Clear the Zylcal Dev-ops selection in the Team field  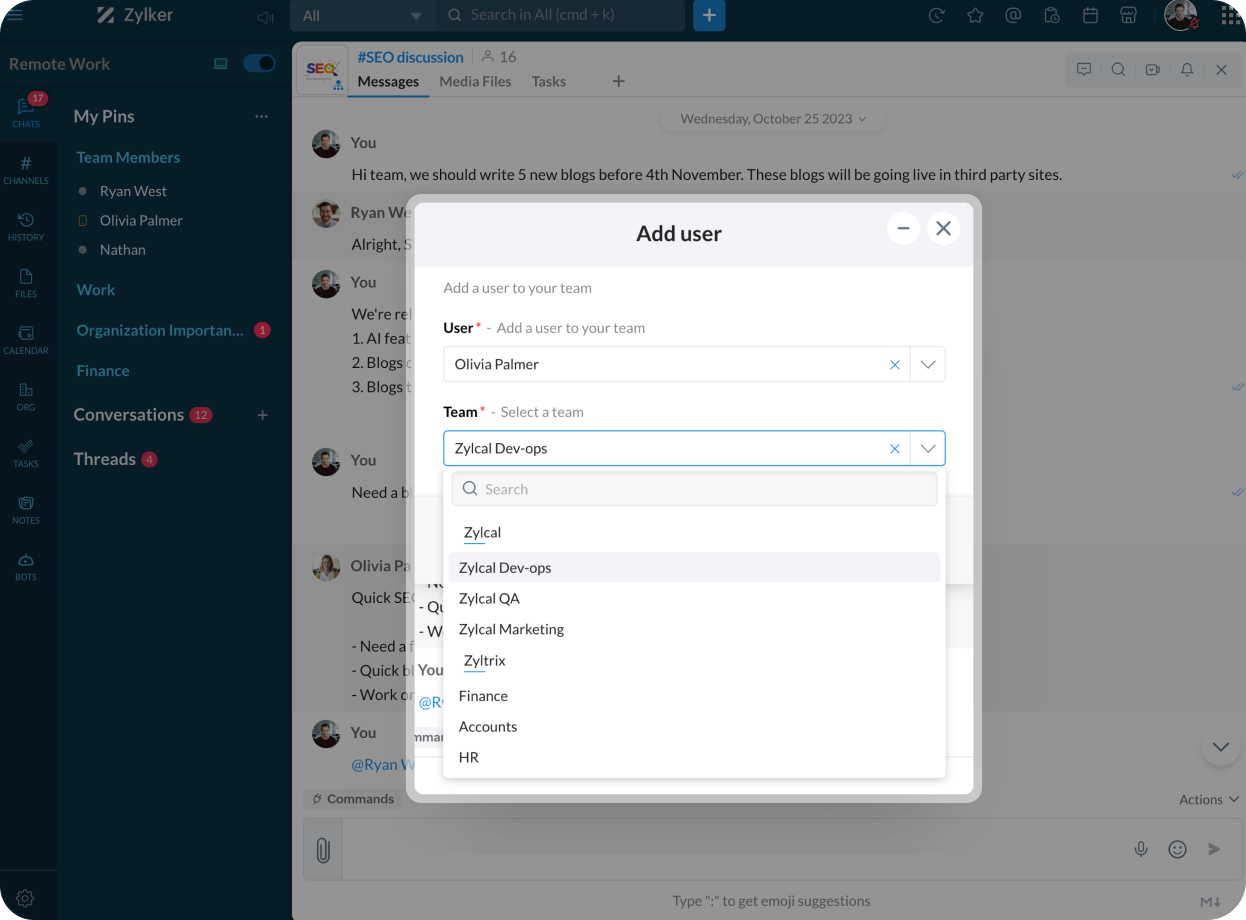point(895,449)
